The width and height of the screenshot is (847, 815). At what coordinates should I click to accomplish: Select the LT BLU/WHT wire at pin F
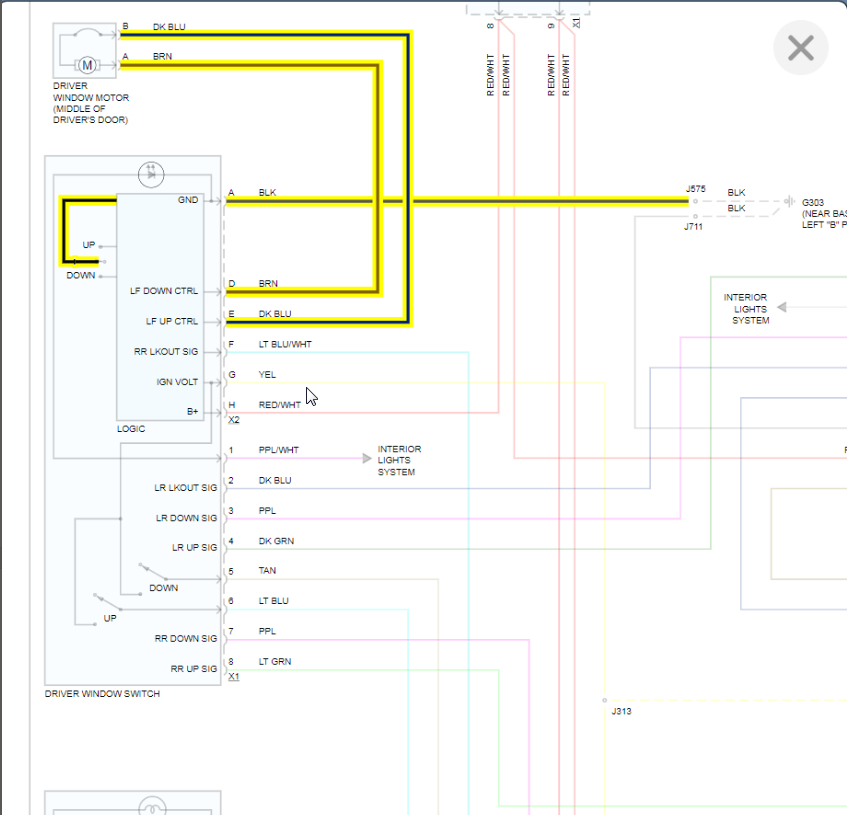click(347, 353)
